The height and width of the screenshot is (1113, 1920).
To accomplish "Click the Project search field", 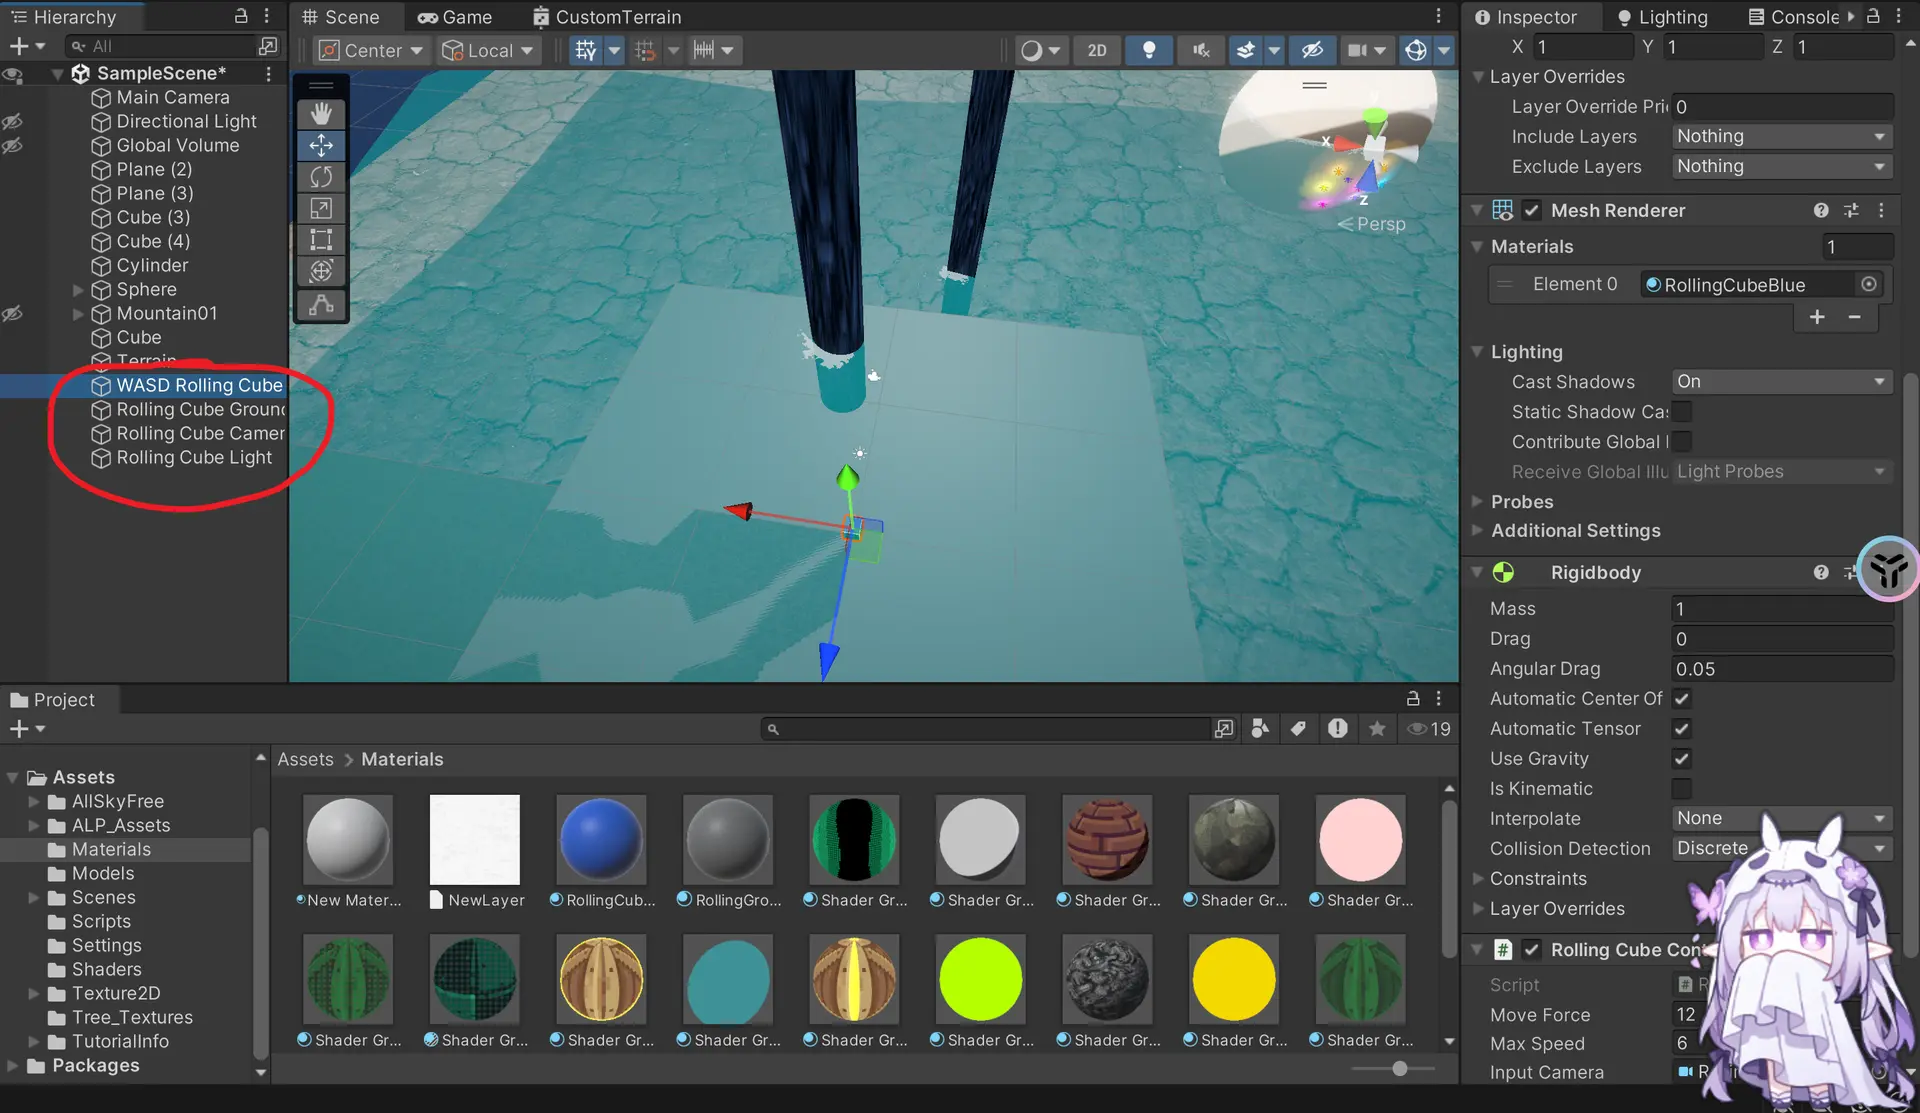I will click(x=986, y=729).
